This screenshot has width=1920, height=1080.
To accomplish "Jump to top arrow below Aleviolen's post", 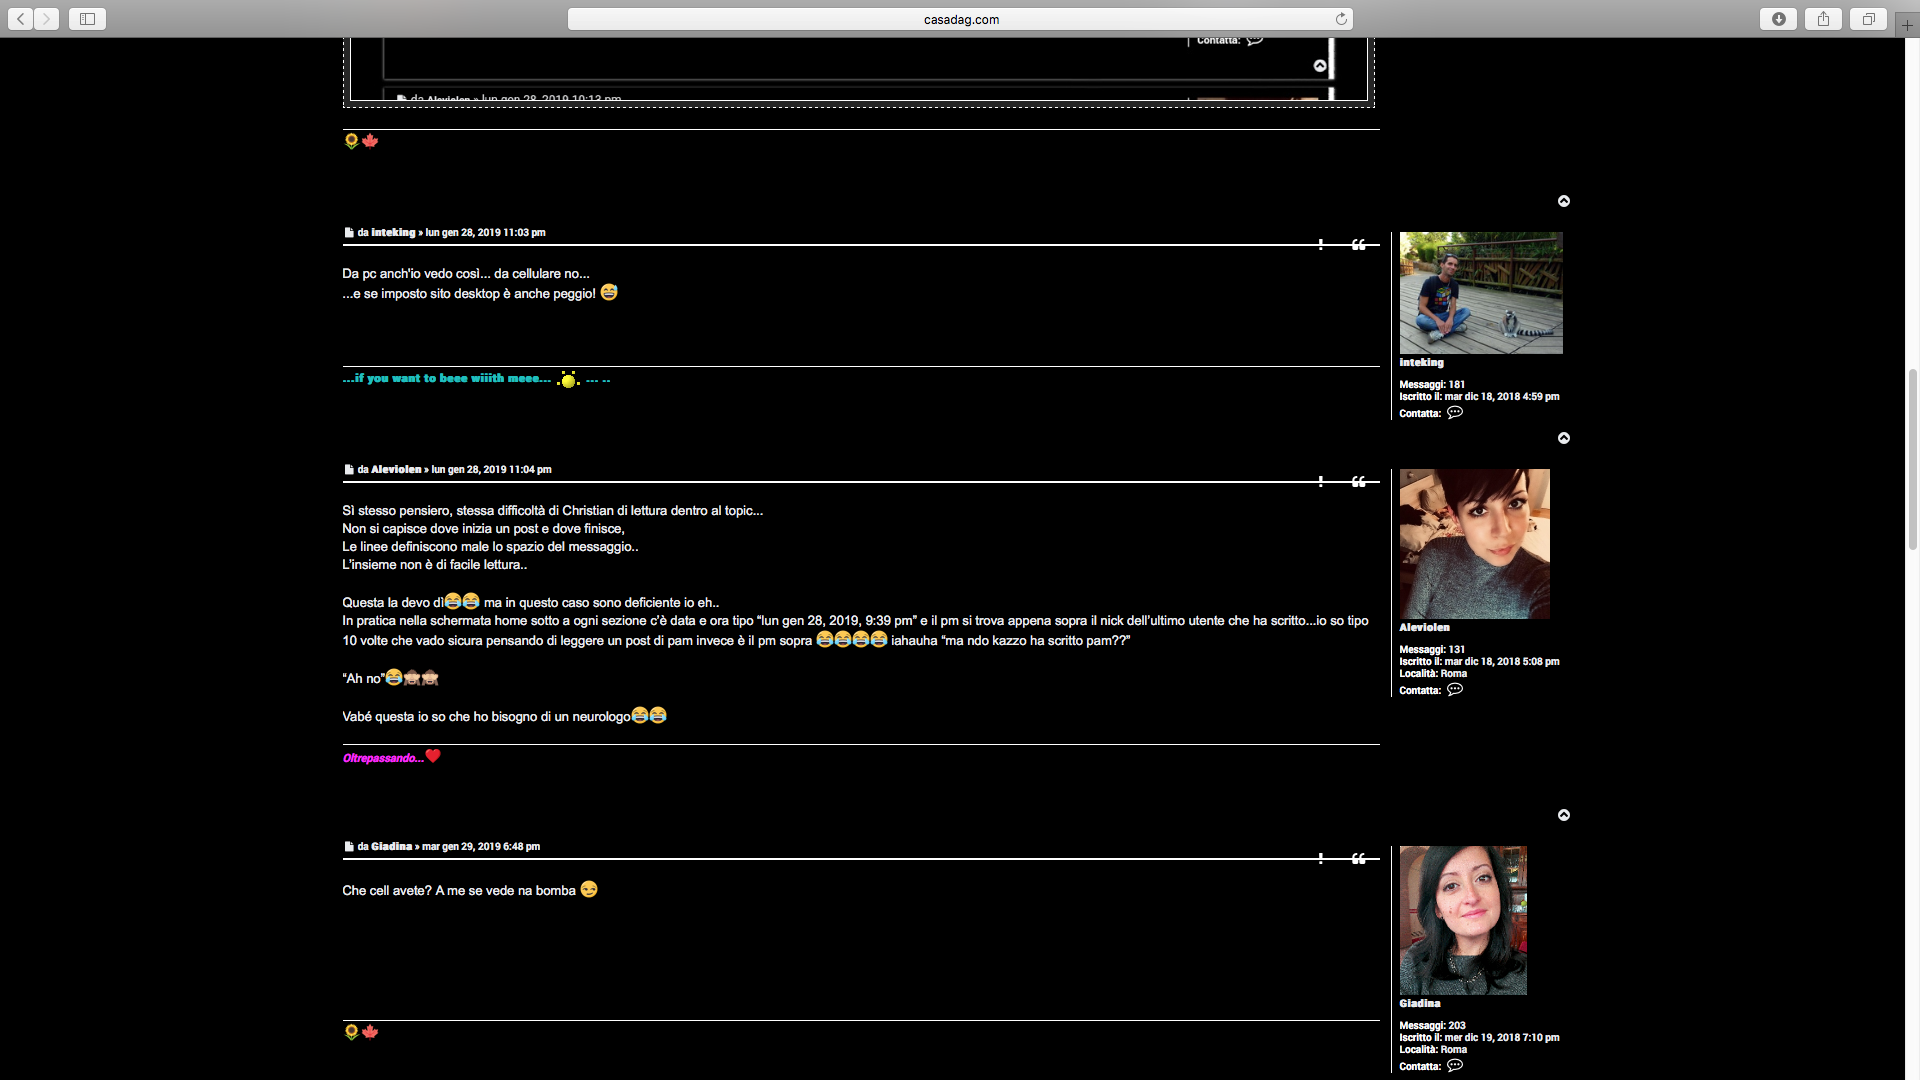I will (1564, 815).
